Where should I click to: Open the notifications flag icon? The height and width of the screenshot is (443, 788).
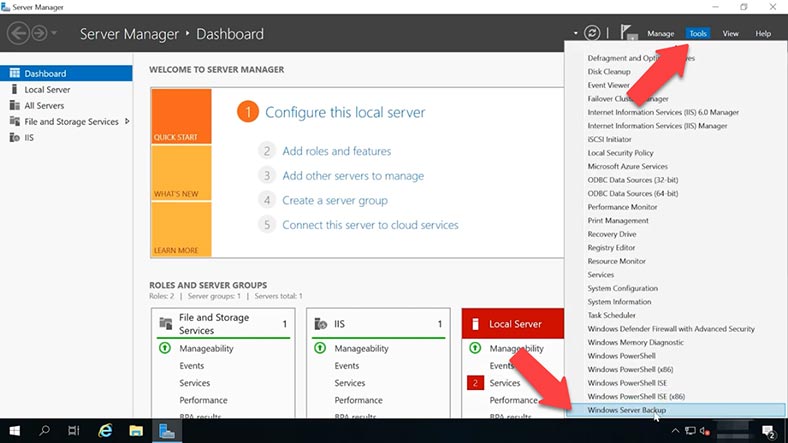(x=628, y=33)
